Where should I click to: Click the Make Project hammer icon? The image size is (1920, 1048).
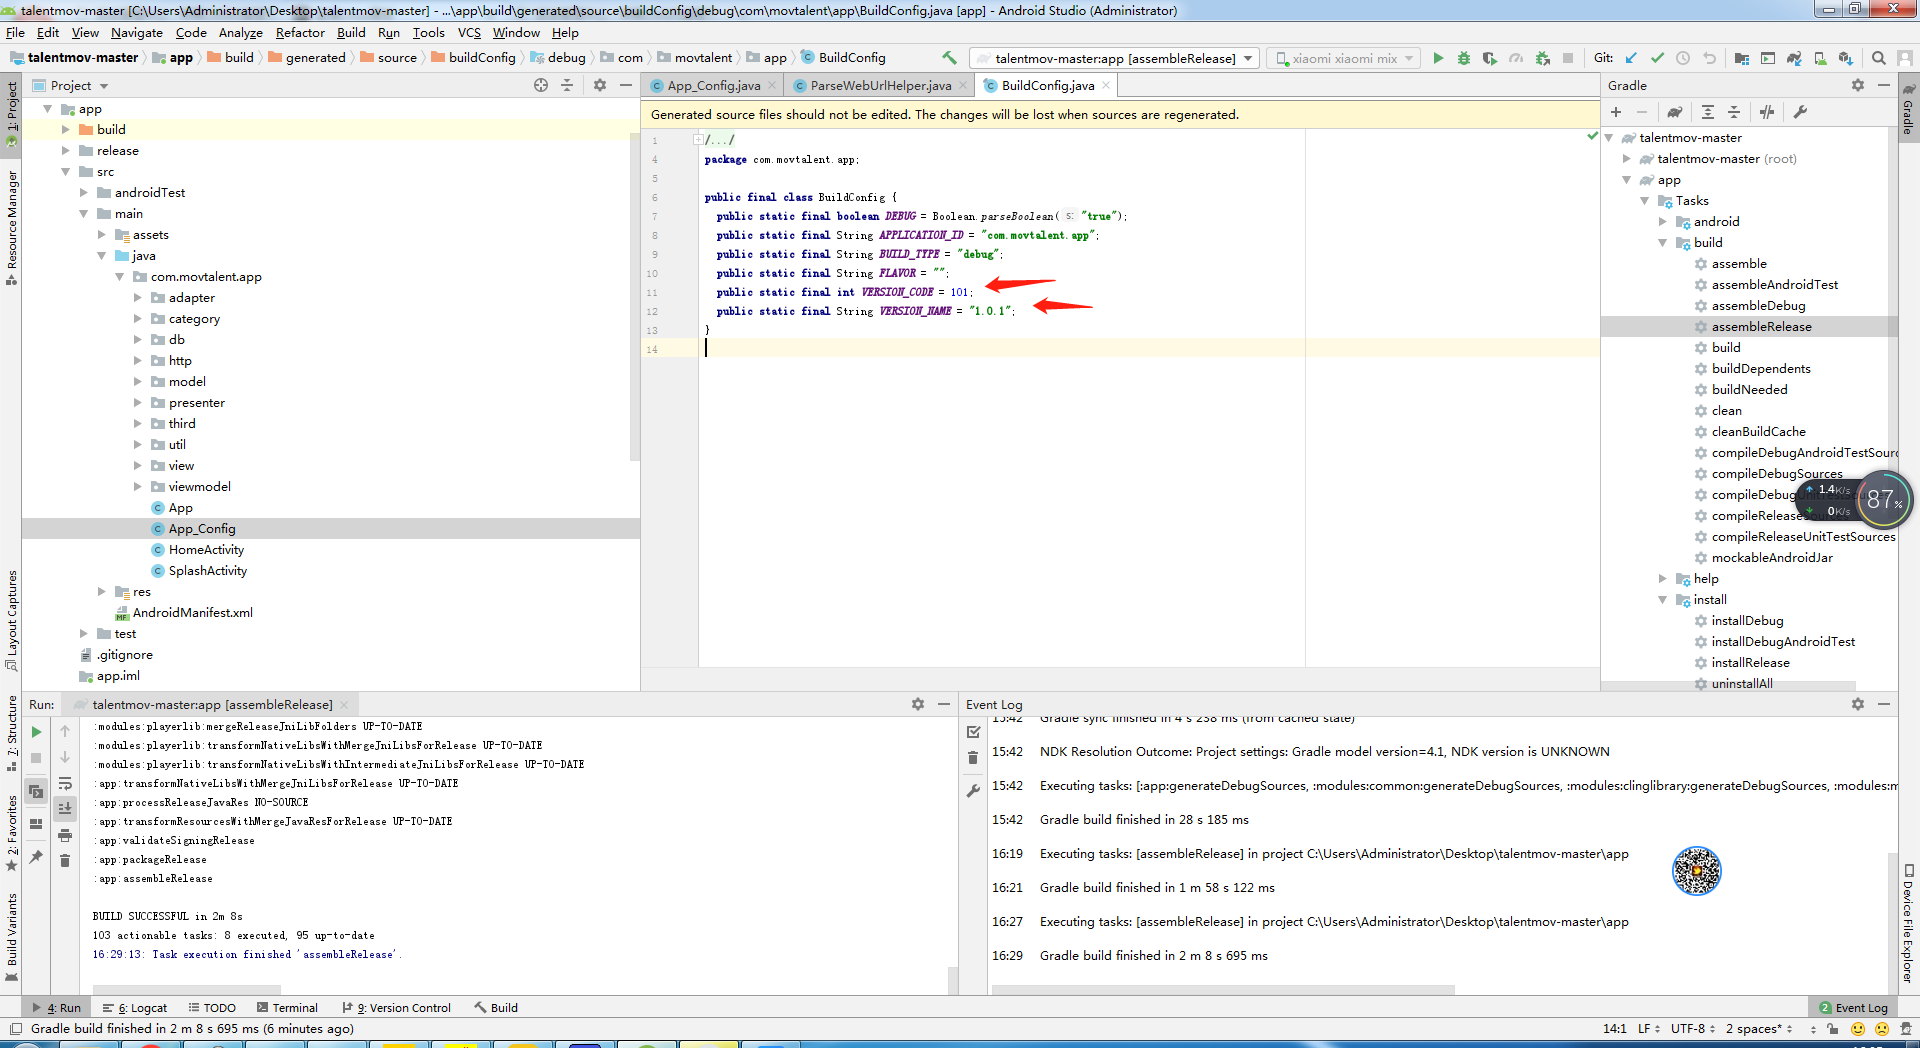point(949,58)
